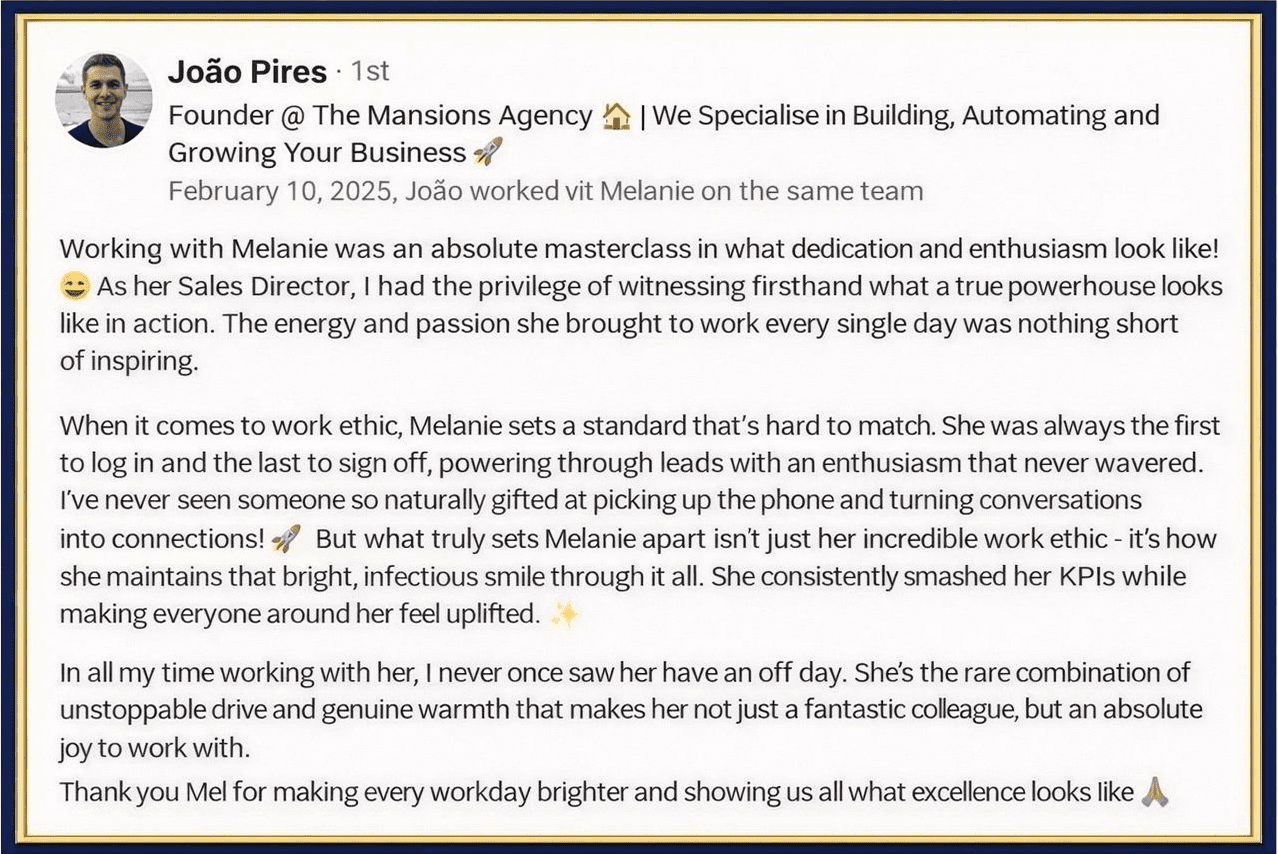Open the João Pires name link

(247, 72)
